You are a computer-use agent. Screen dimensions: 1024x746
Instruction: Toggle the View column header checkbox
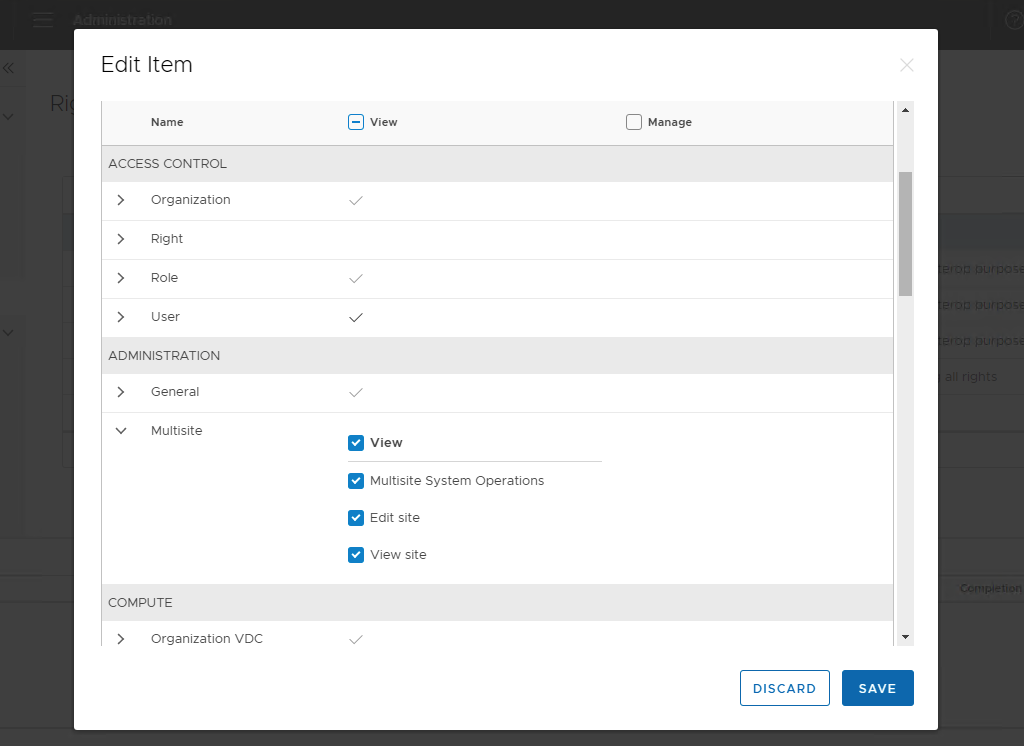pyautogui.click(x=355, y=122)
